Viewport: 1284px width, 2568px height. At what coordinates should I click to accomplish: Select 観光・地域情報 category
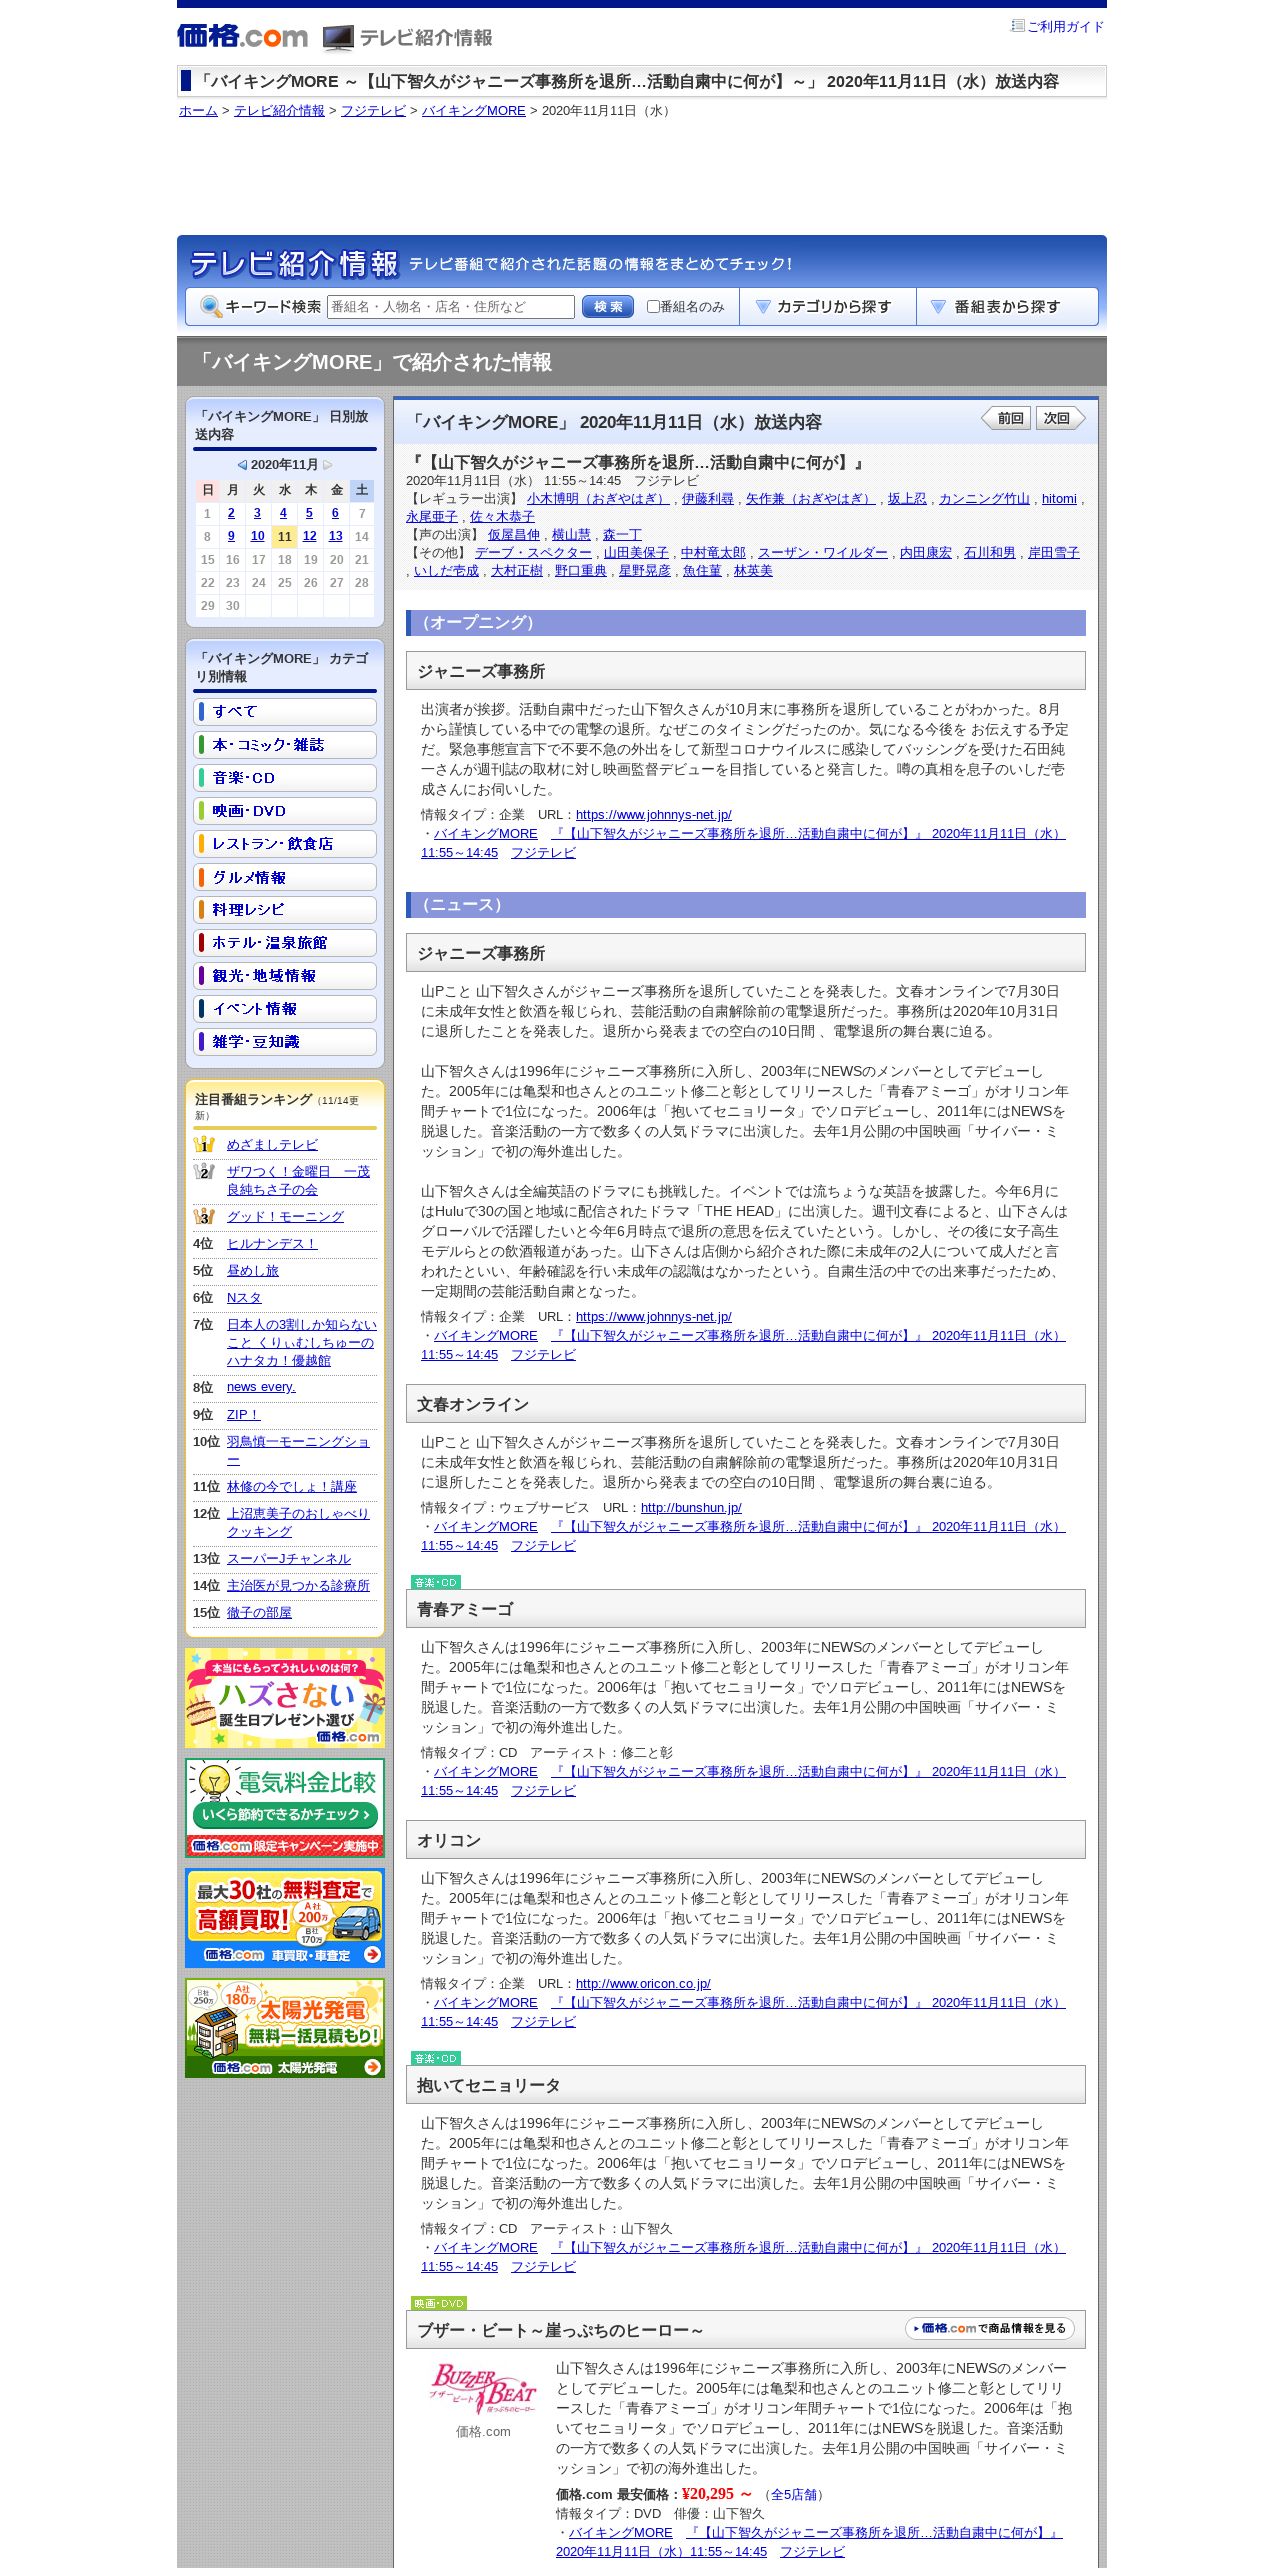pos(285,976)
